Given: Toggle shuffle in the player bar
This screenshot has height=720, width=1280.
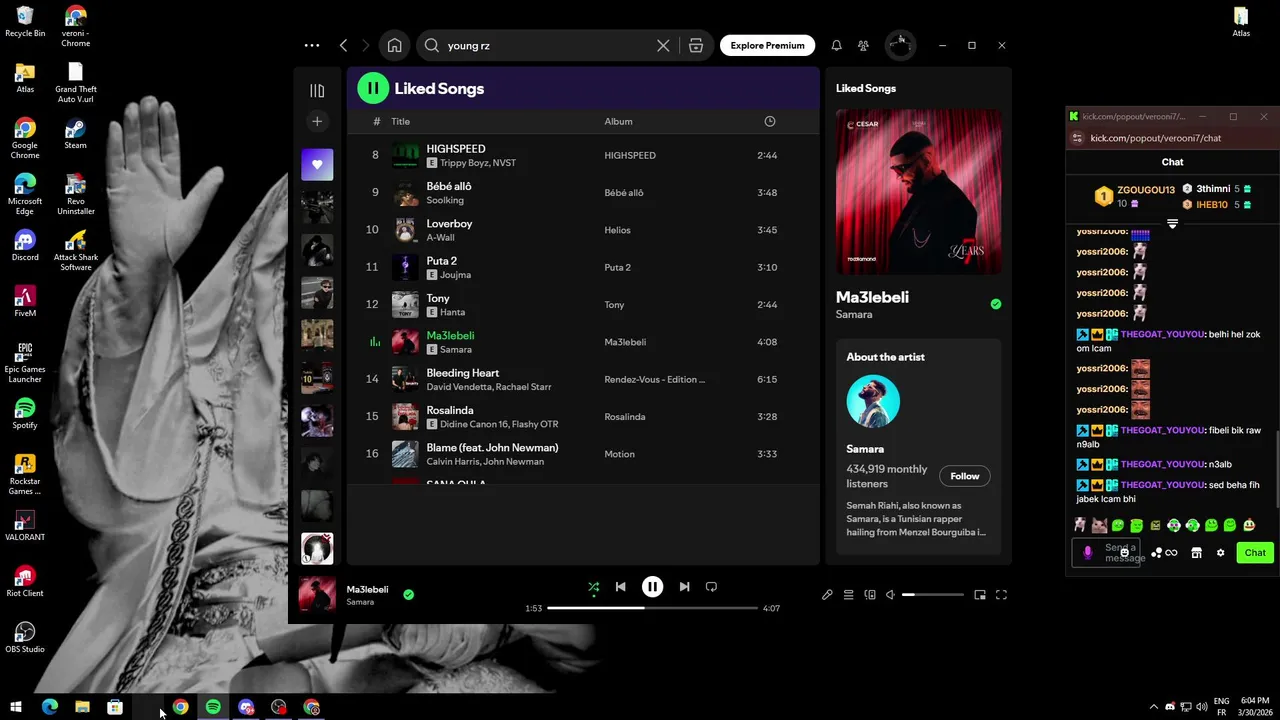Looking at the screenshot, I should coord(593,587).
